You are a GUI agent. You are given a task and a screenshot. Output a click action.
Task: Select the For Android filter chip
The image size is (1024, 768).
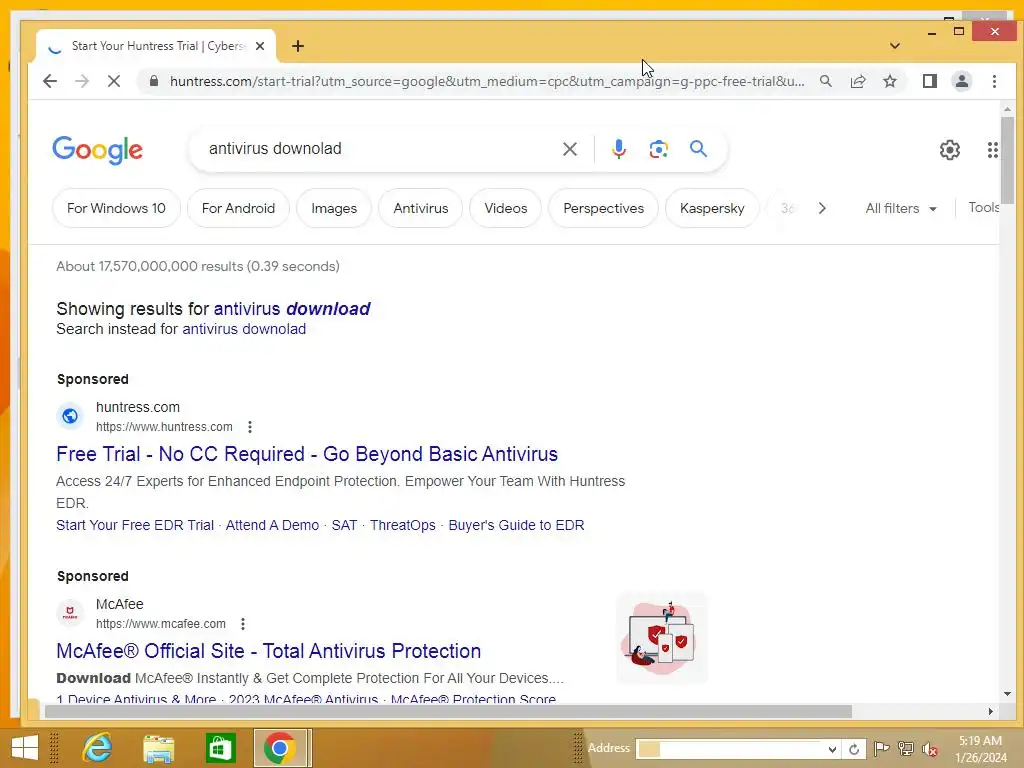pos(238,208)
